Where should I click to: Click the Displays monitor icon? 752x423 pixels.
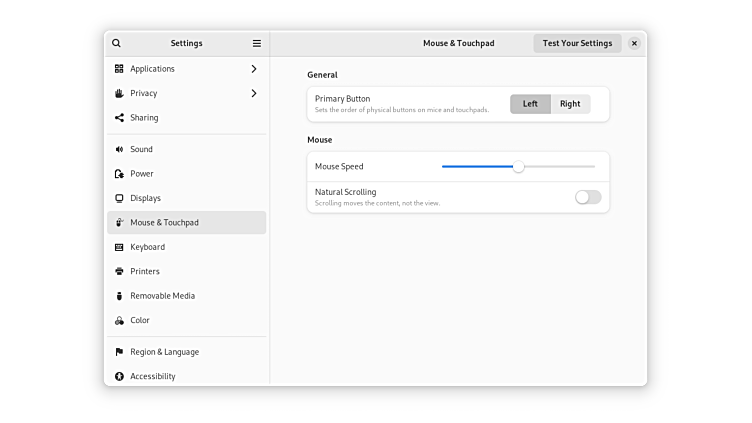coord(119,198)
